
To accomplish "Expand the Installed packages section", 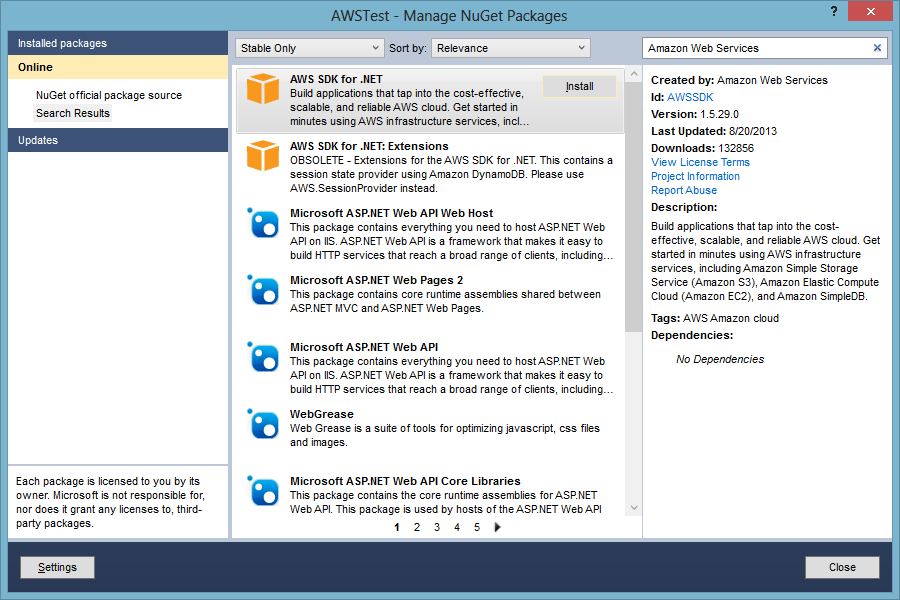I will (x=118, y=43).
